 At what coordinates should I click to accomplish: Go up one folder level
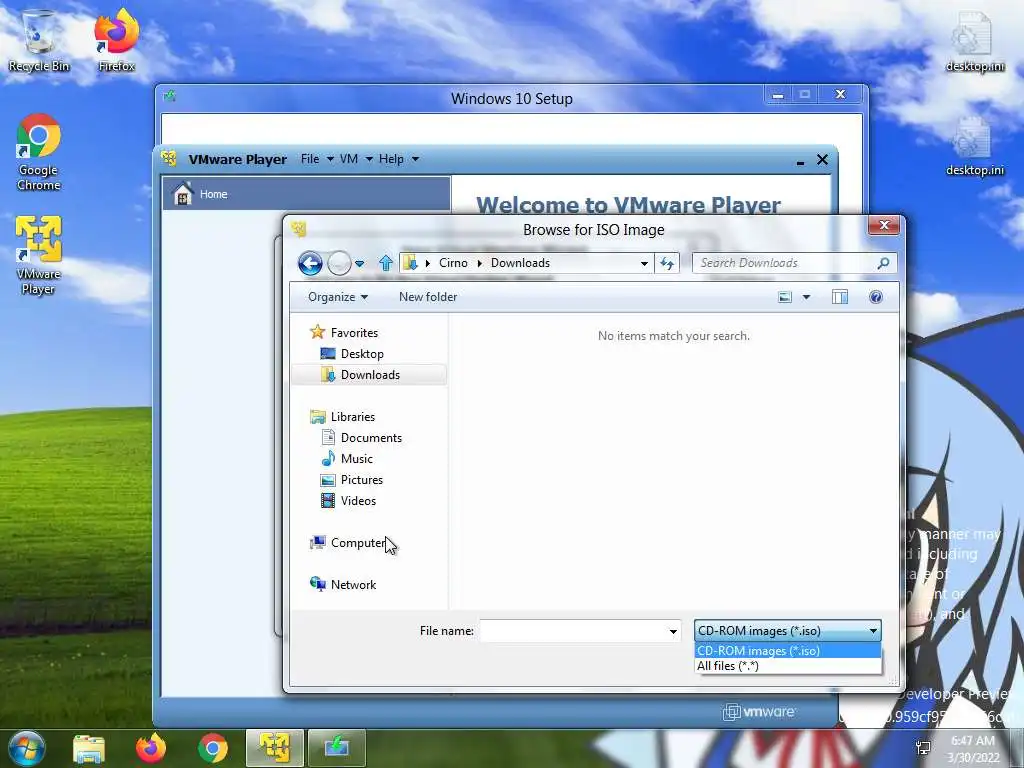[386, 263]
